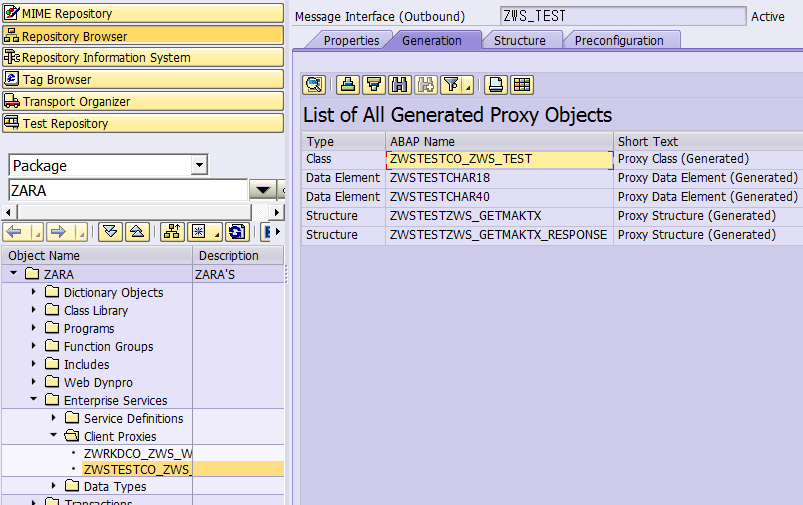Open MIME Repository
The image size is (803, 505).
pos(143,13)
